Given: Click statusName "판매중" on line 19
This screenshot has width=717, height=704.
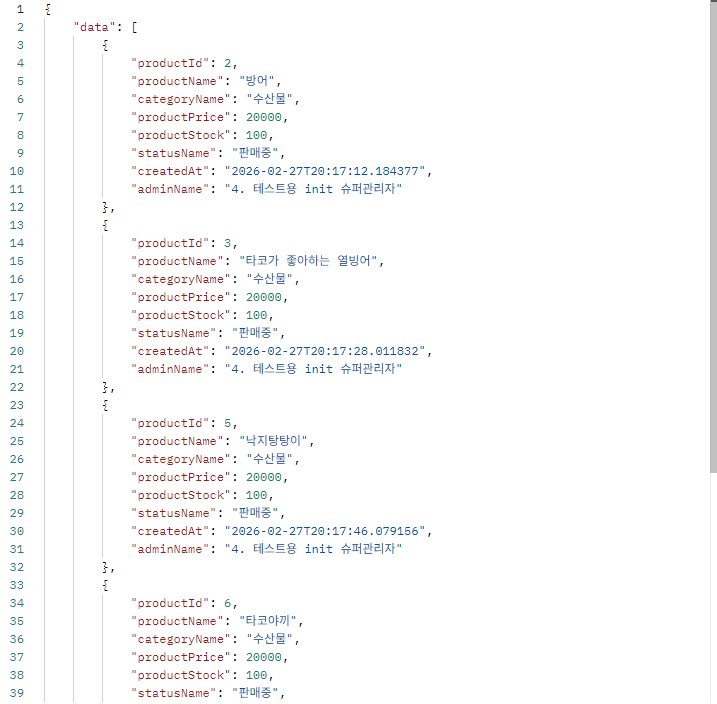Looking at the screenshot, I should [x=255, y=333].
